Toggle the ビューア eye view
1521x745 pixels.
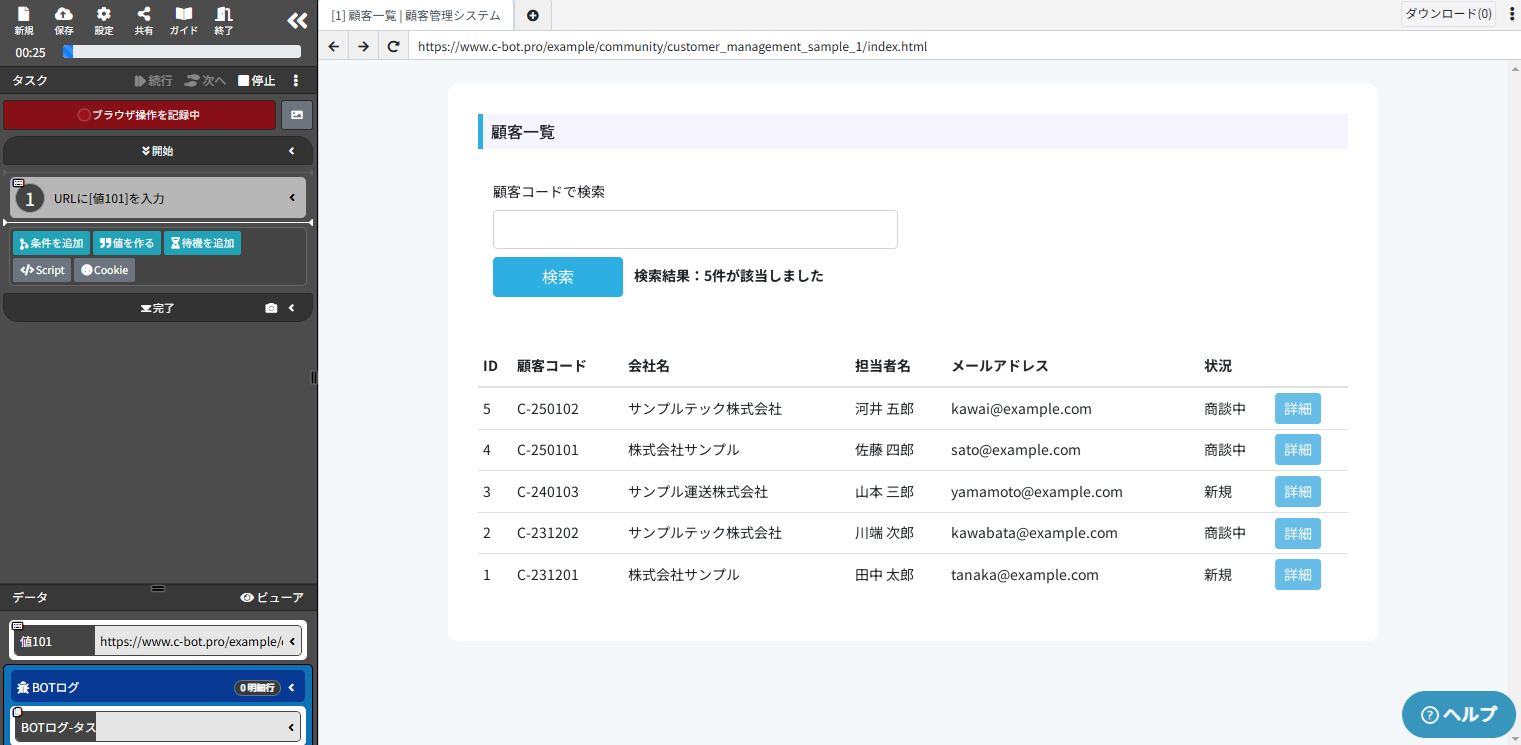click(272, 597)
